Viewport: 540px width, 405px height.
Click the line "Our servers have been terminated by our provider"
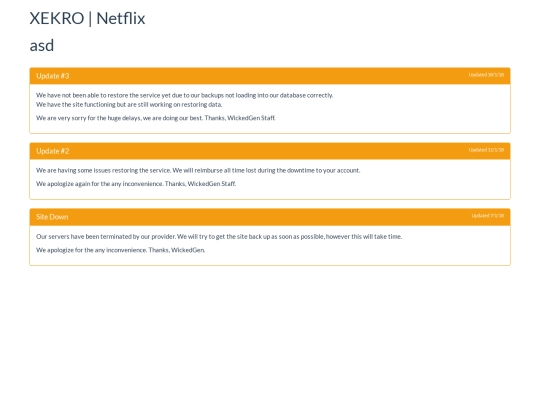pyautogui.click(x=219, y=236)
